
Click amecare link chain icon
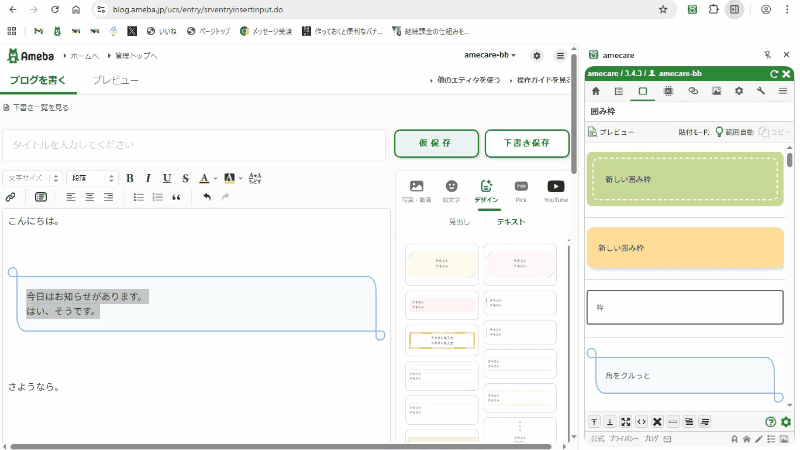pos(692,91)
